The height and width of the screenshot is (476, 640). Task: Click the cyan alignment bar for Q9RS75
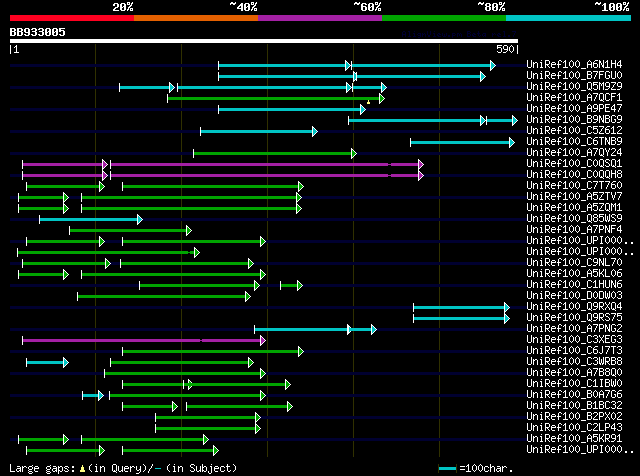pyautogui.click(x=462, y=318)
